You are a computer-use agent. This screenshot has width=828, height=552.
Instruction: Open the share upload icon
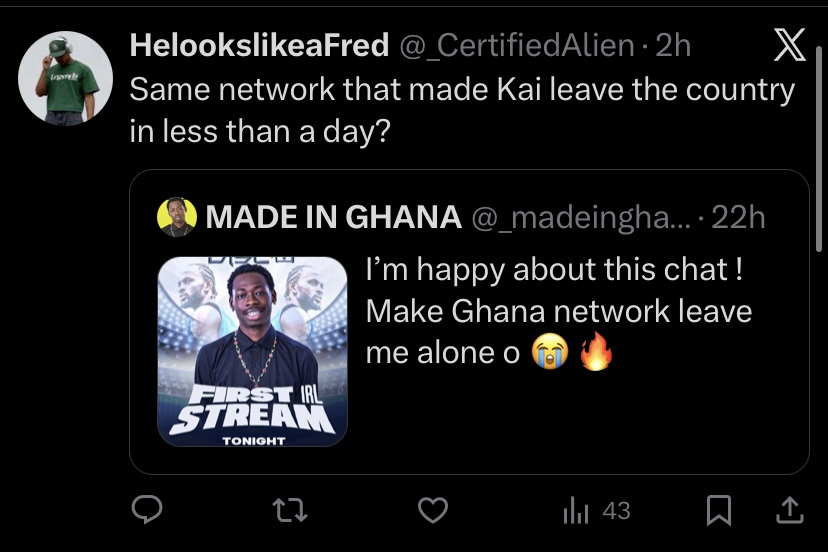pos(790,511)
